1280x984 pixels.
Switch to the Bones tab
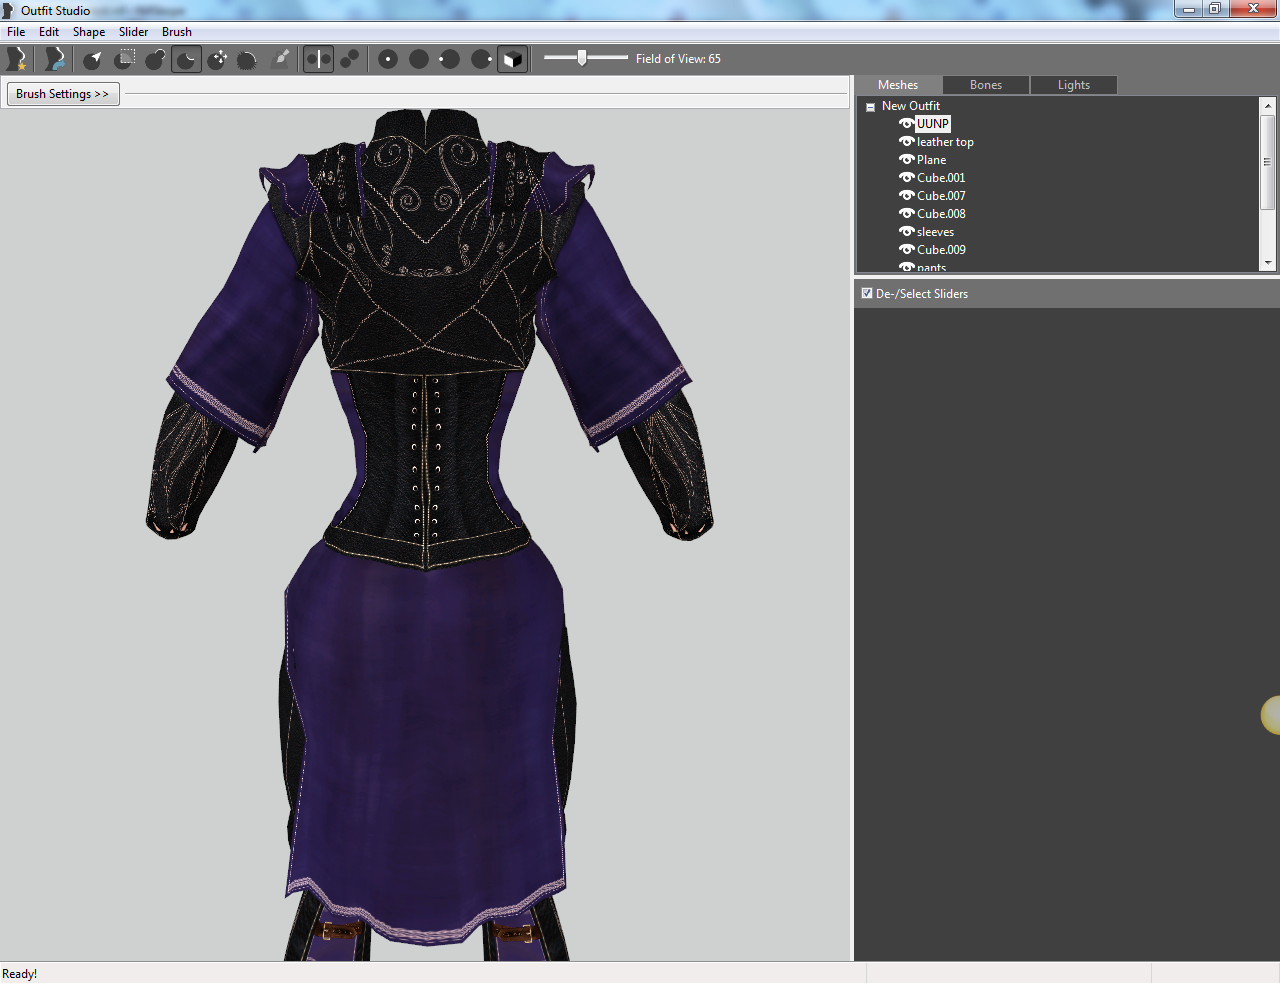coord(986,85)
